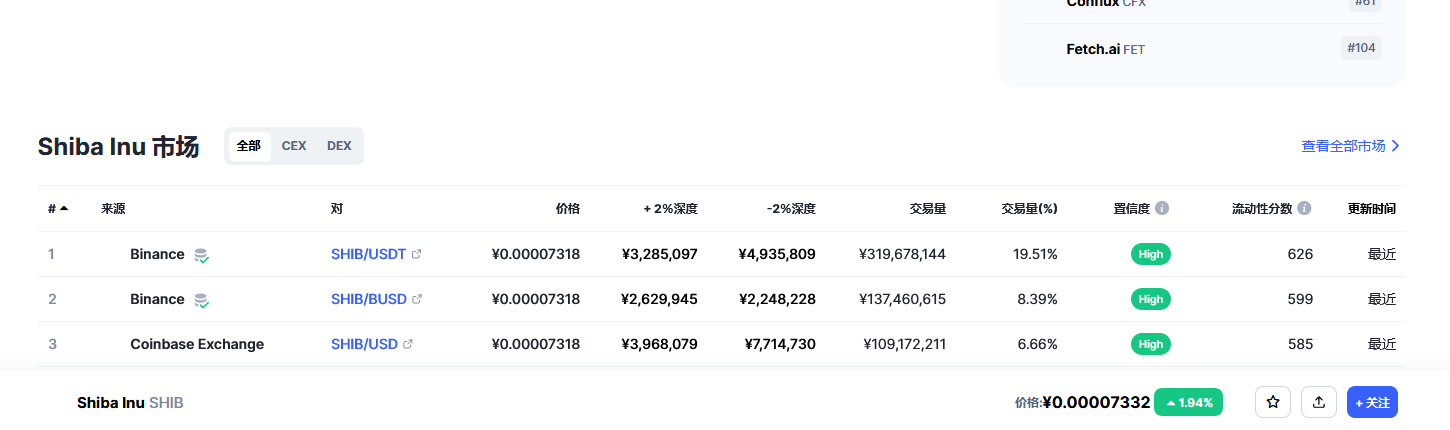The width and height of the screenshot is (1450, 430).
Task: Click external link icon next to SHIB/BUSD
Action: 417,299
